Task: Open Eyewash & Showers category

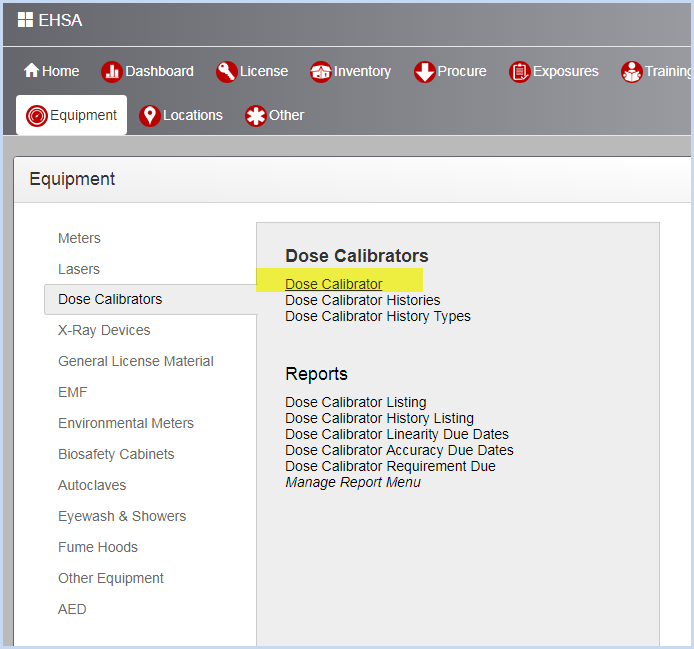Action: tap(122, 516)
